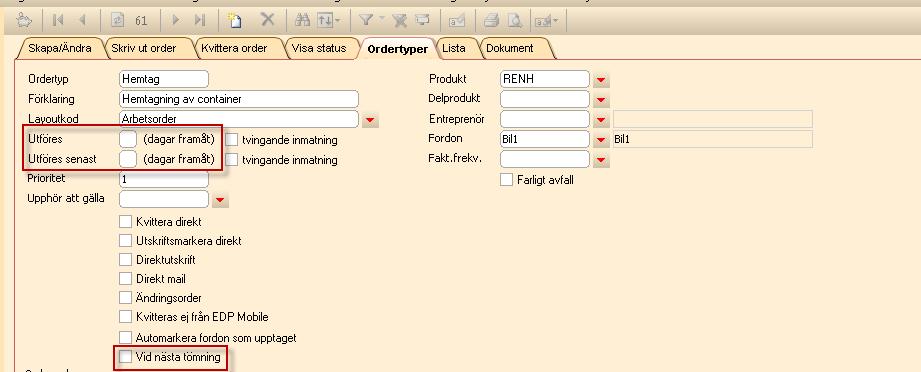Delete the record with the X icon
This screenshot has height=372, width=921.
point(268,20)
